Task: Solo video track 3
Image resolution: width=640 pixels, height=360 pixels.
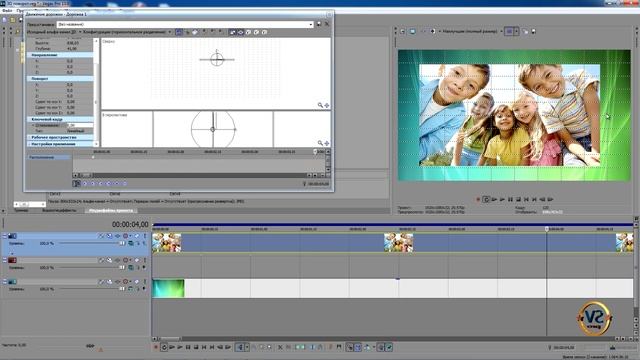Action: coord(144,282)
